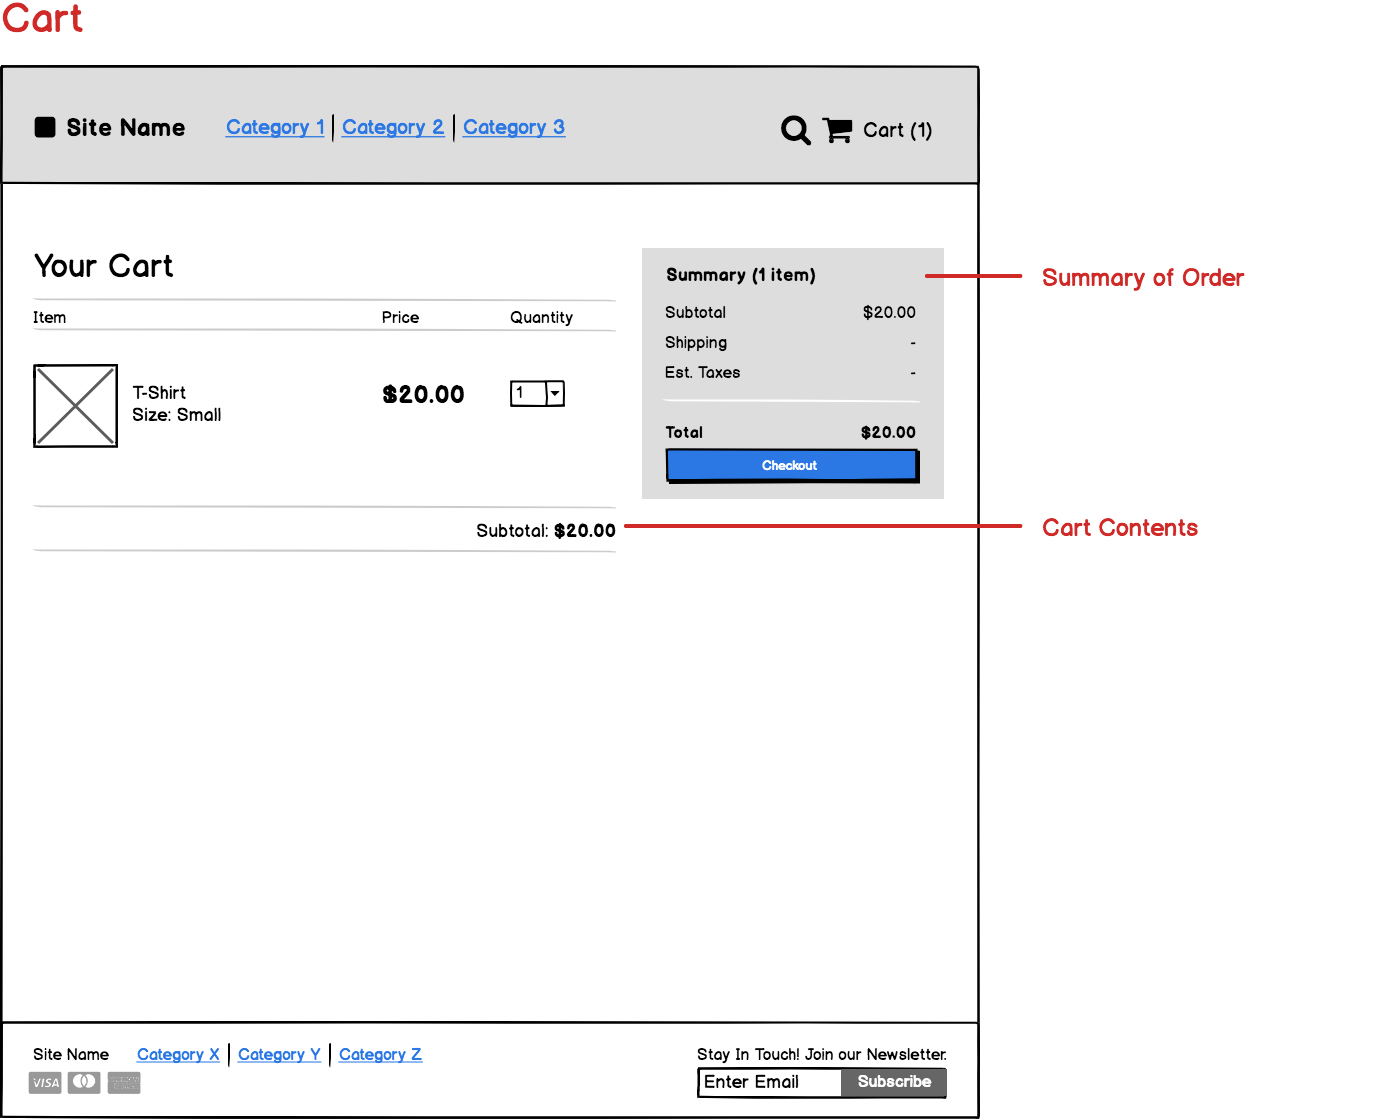The height and width of the screenshot is (1119, 1387).
Task: Click the American Express payment icon
Action: pos(123,1082)
